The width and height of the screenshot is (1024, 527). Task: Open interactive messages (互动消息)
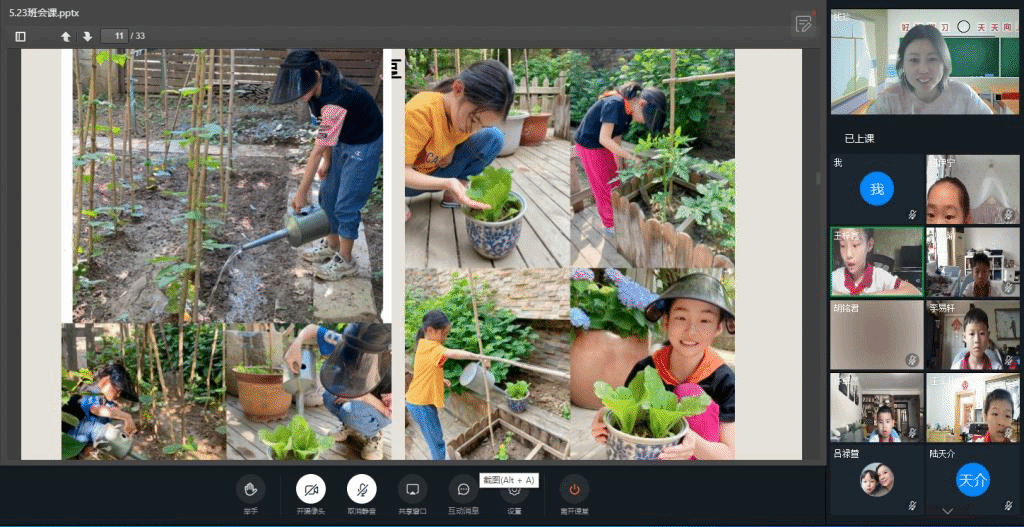tap(463, 489)
